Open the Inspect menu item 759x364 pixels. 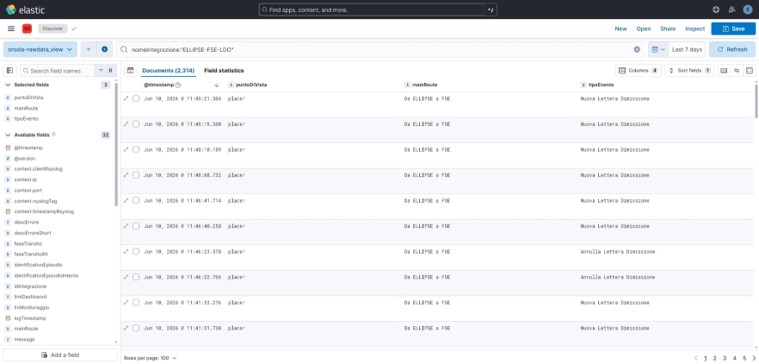[x=695, y=29]
